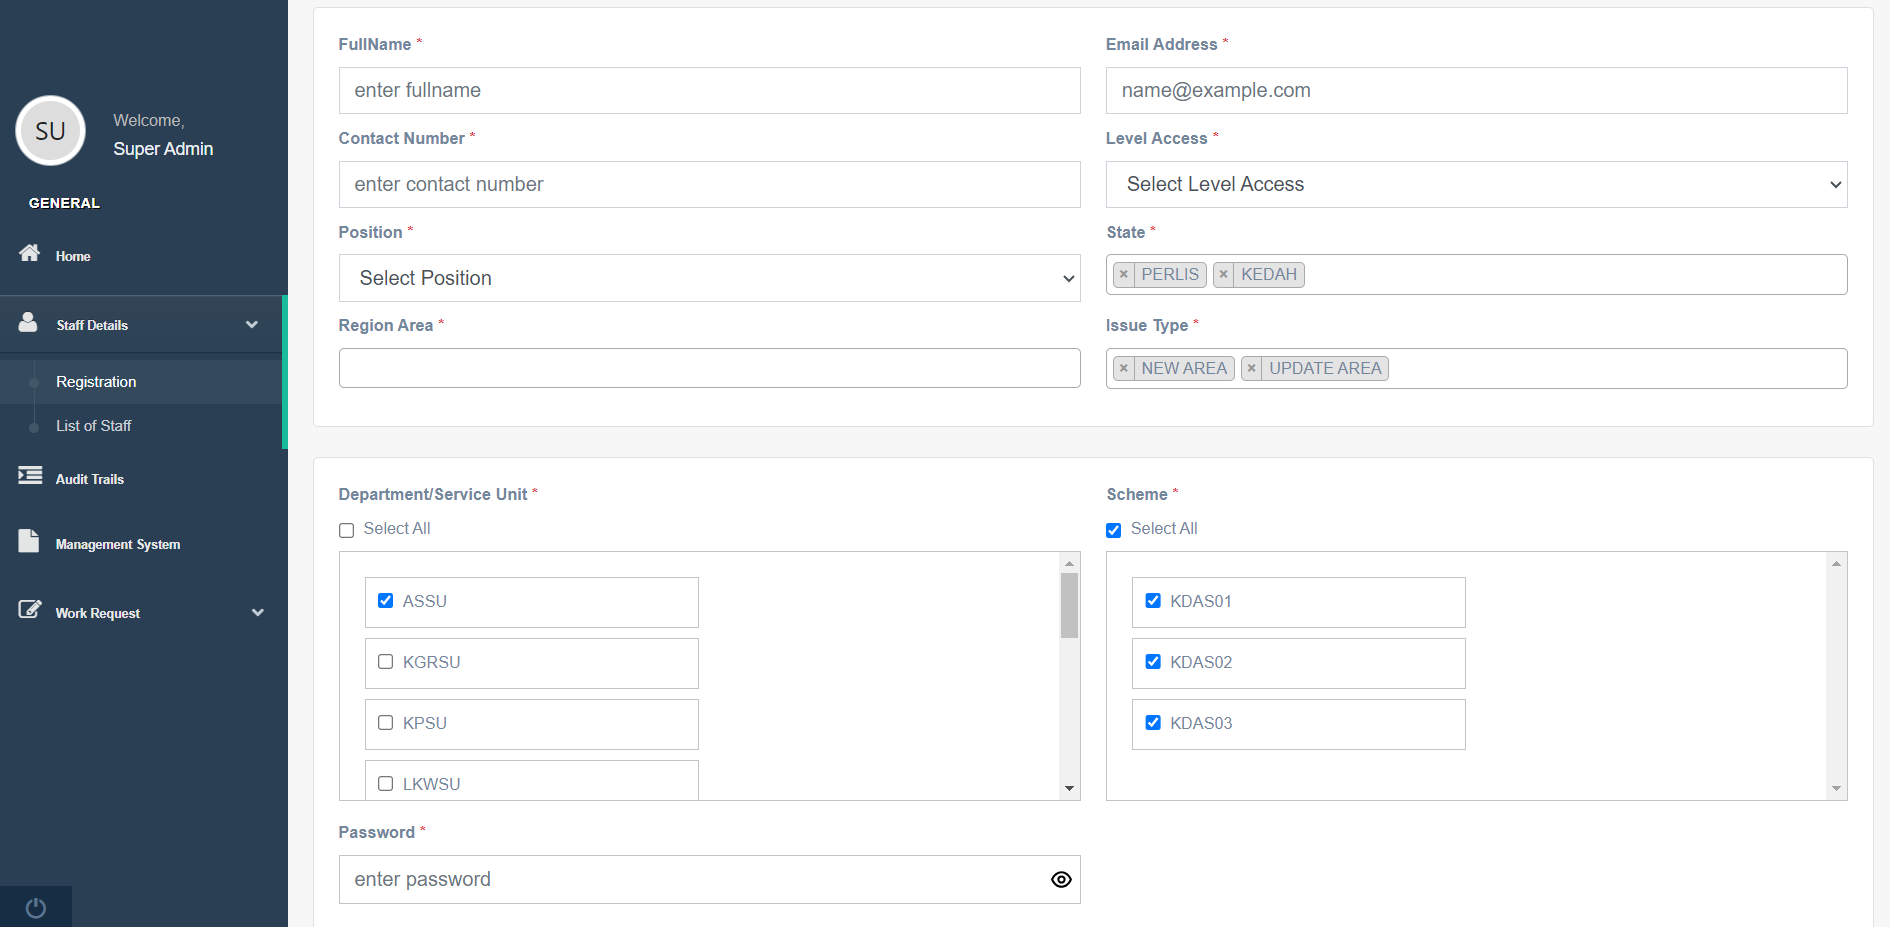Click the FullName input field
The height and width of the screenshot is (927, 1890).
pos(709,91)
